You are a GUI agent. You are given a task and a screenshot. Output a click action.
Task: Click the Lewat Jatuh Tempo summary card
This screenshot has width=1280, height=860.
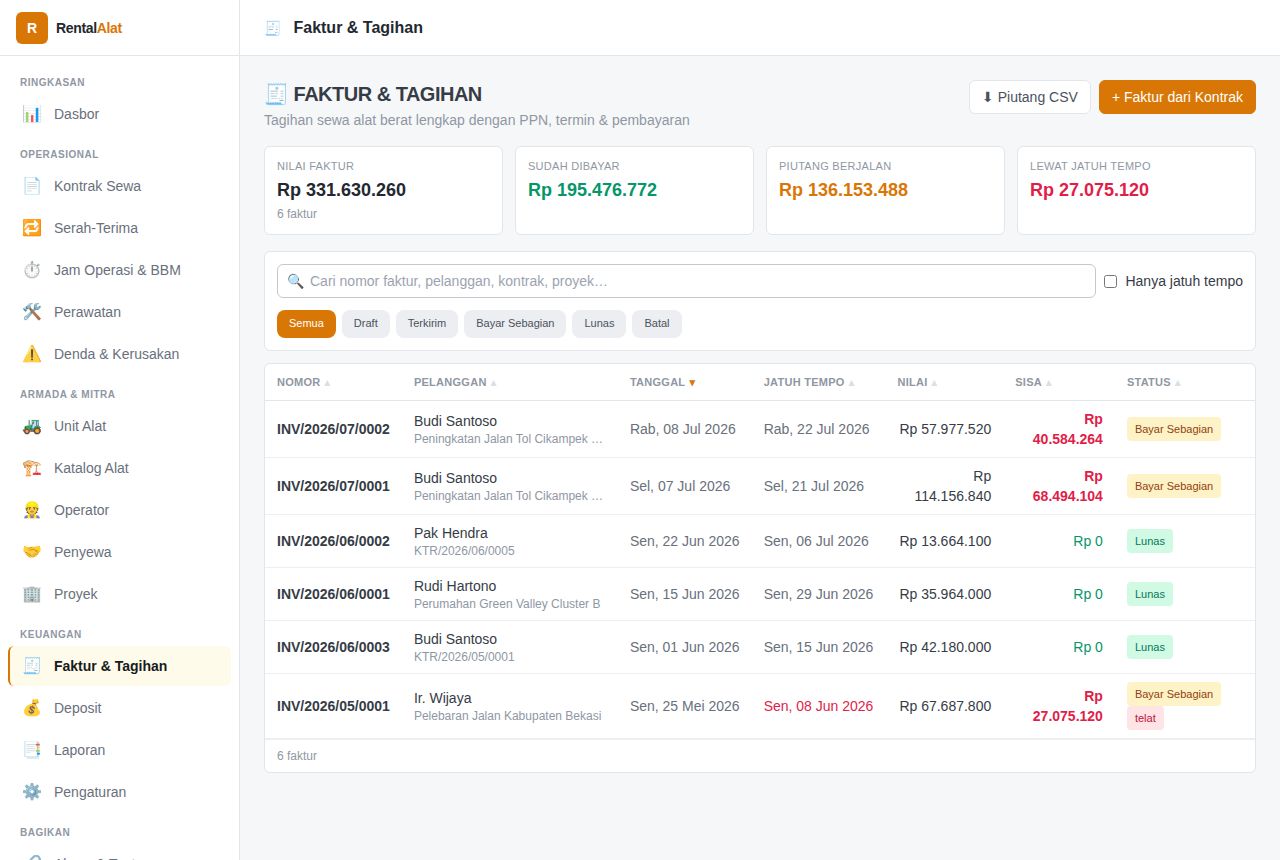click(1136, 191)
